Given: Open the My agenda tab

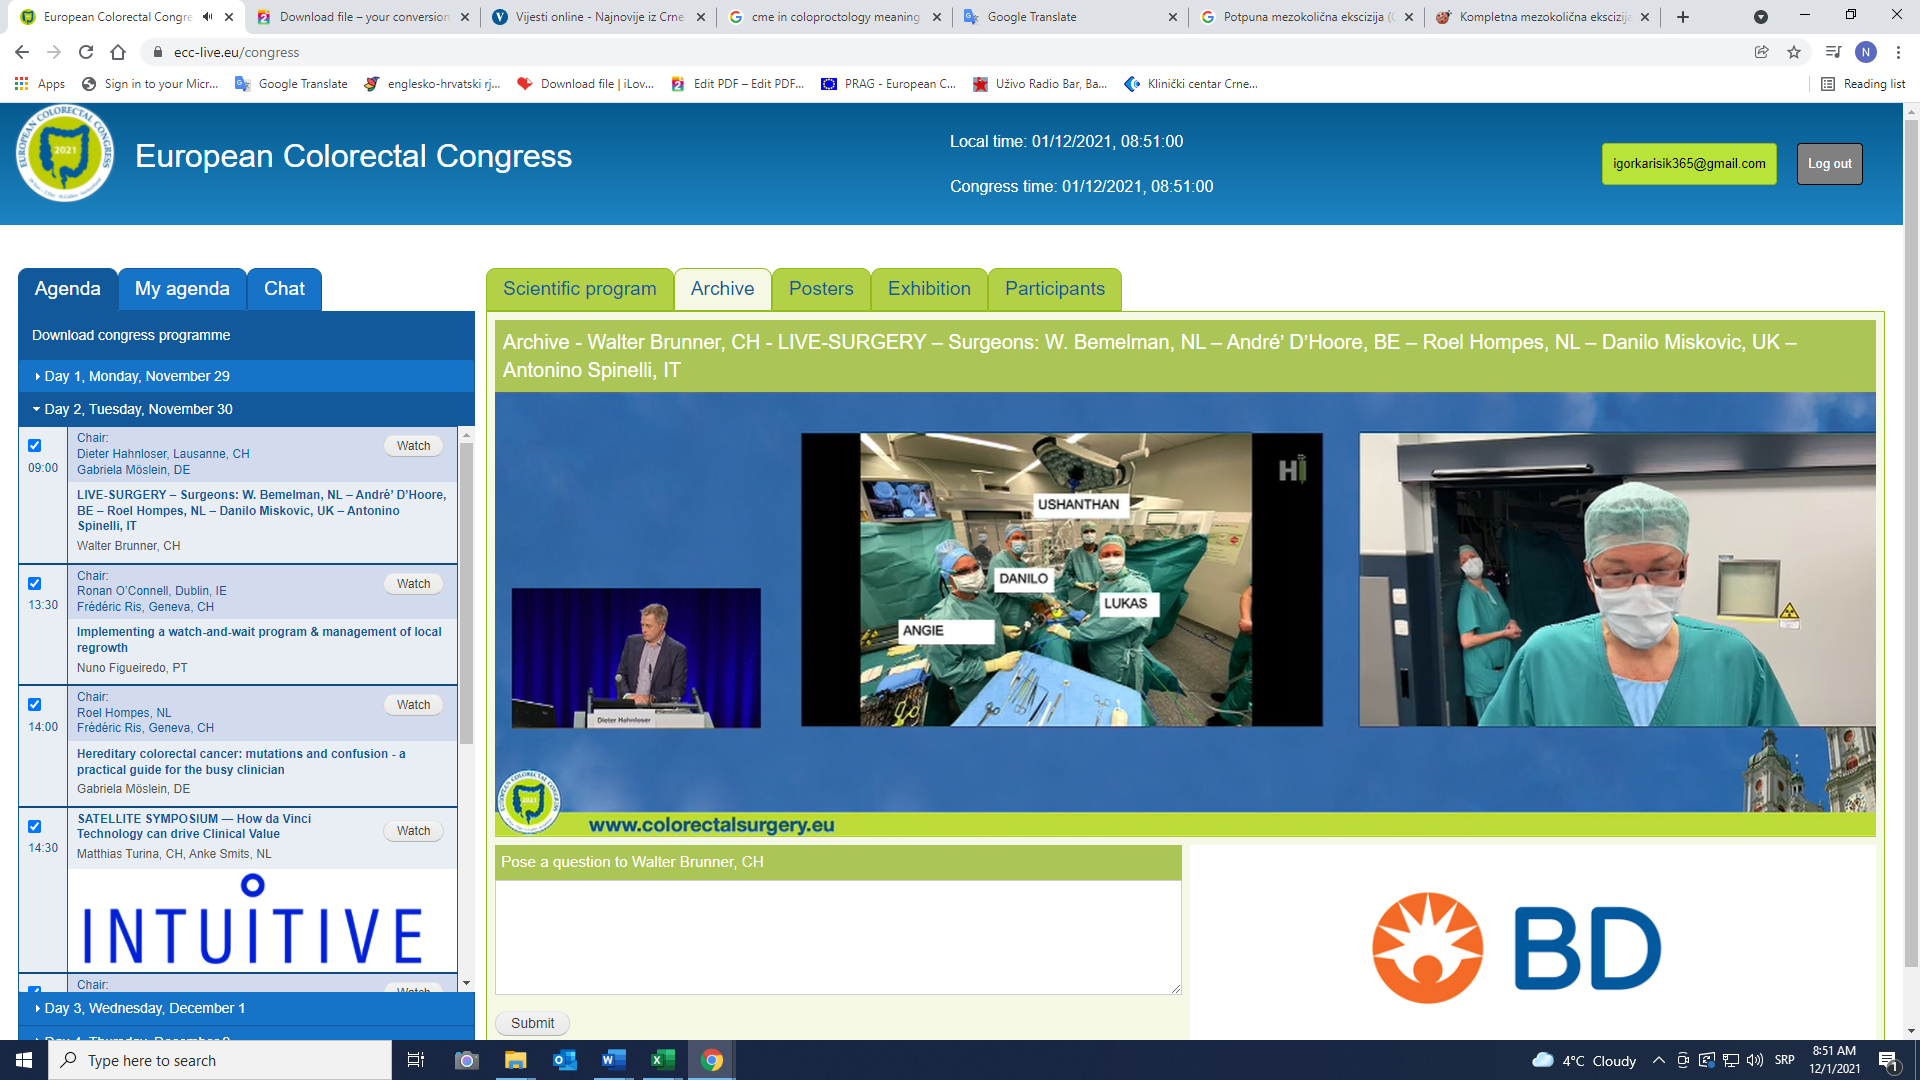Looking at the screenshot, I should [182, 289].
